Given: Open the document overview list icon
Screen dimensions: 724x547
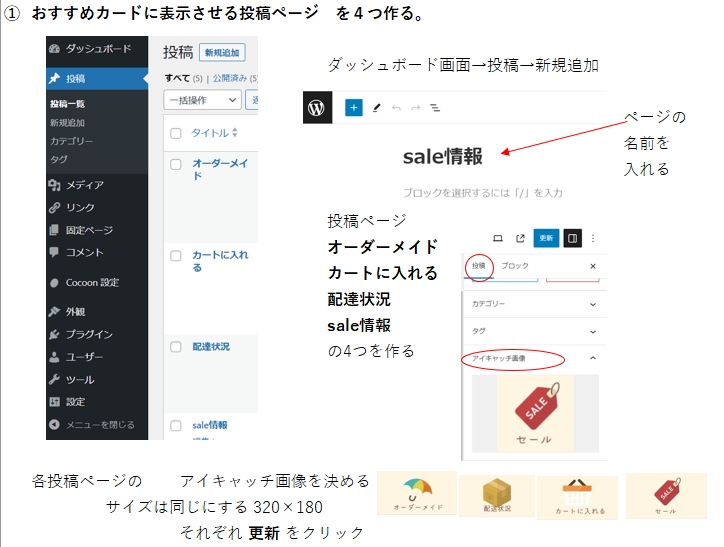Looking at the screenshot, I should pos(435,108).
